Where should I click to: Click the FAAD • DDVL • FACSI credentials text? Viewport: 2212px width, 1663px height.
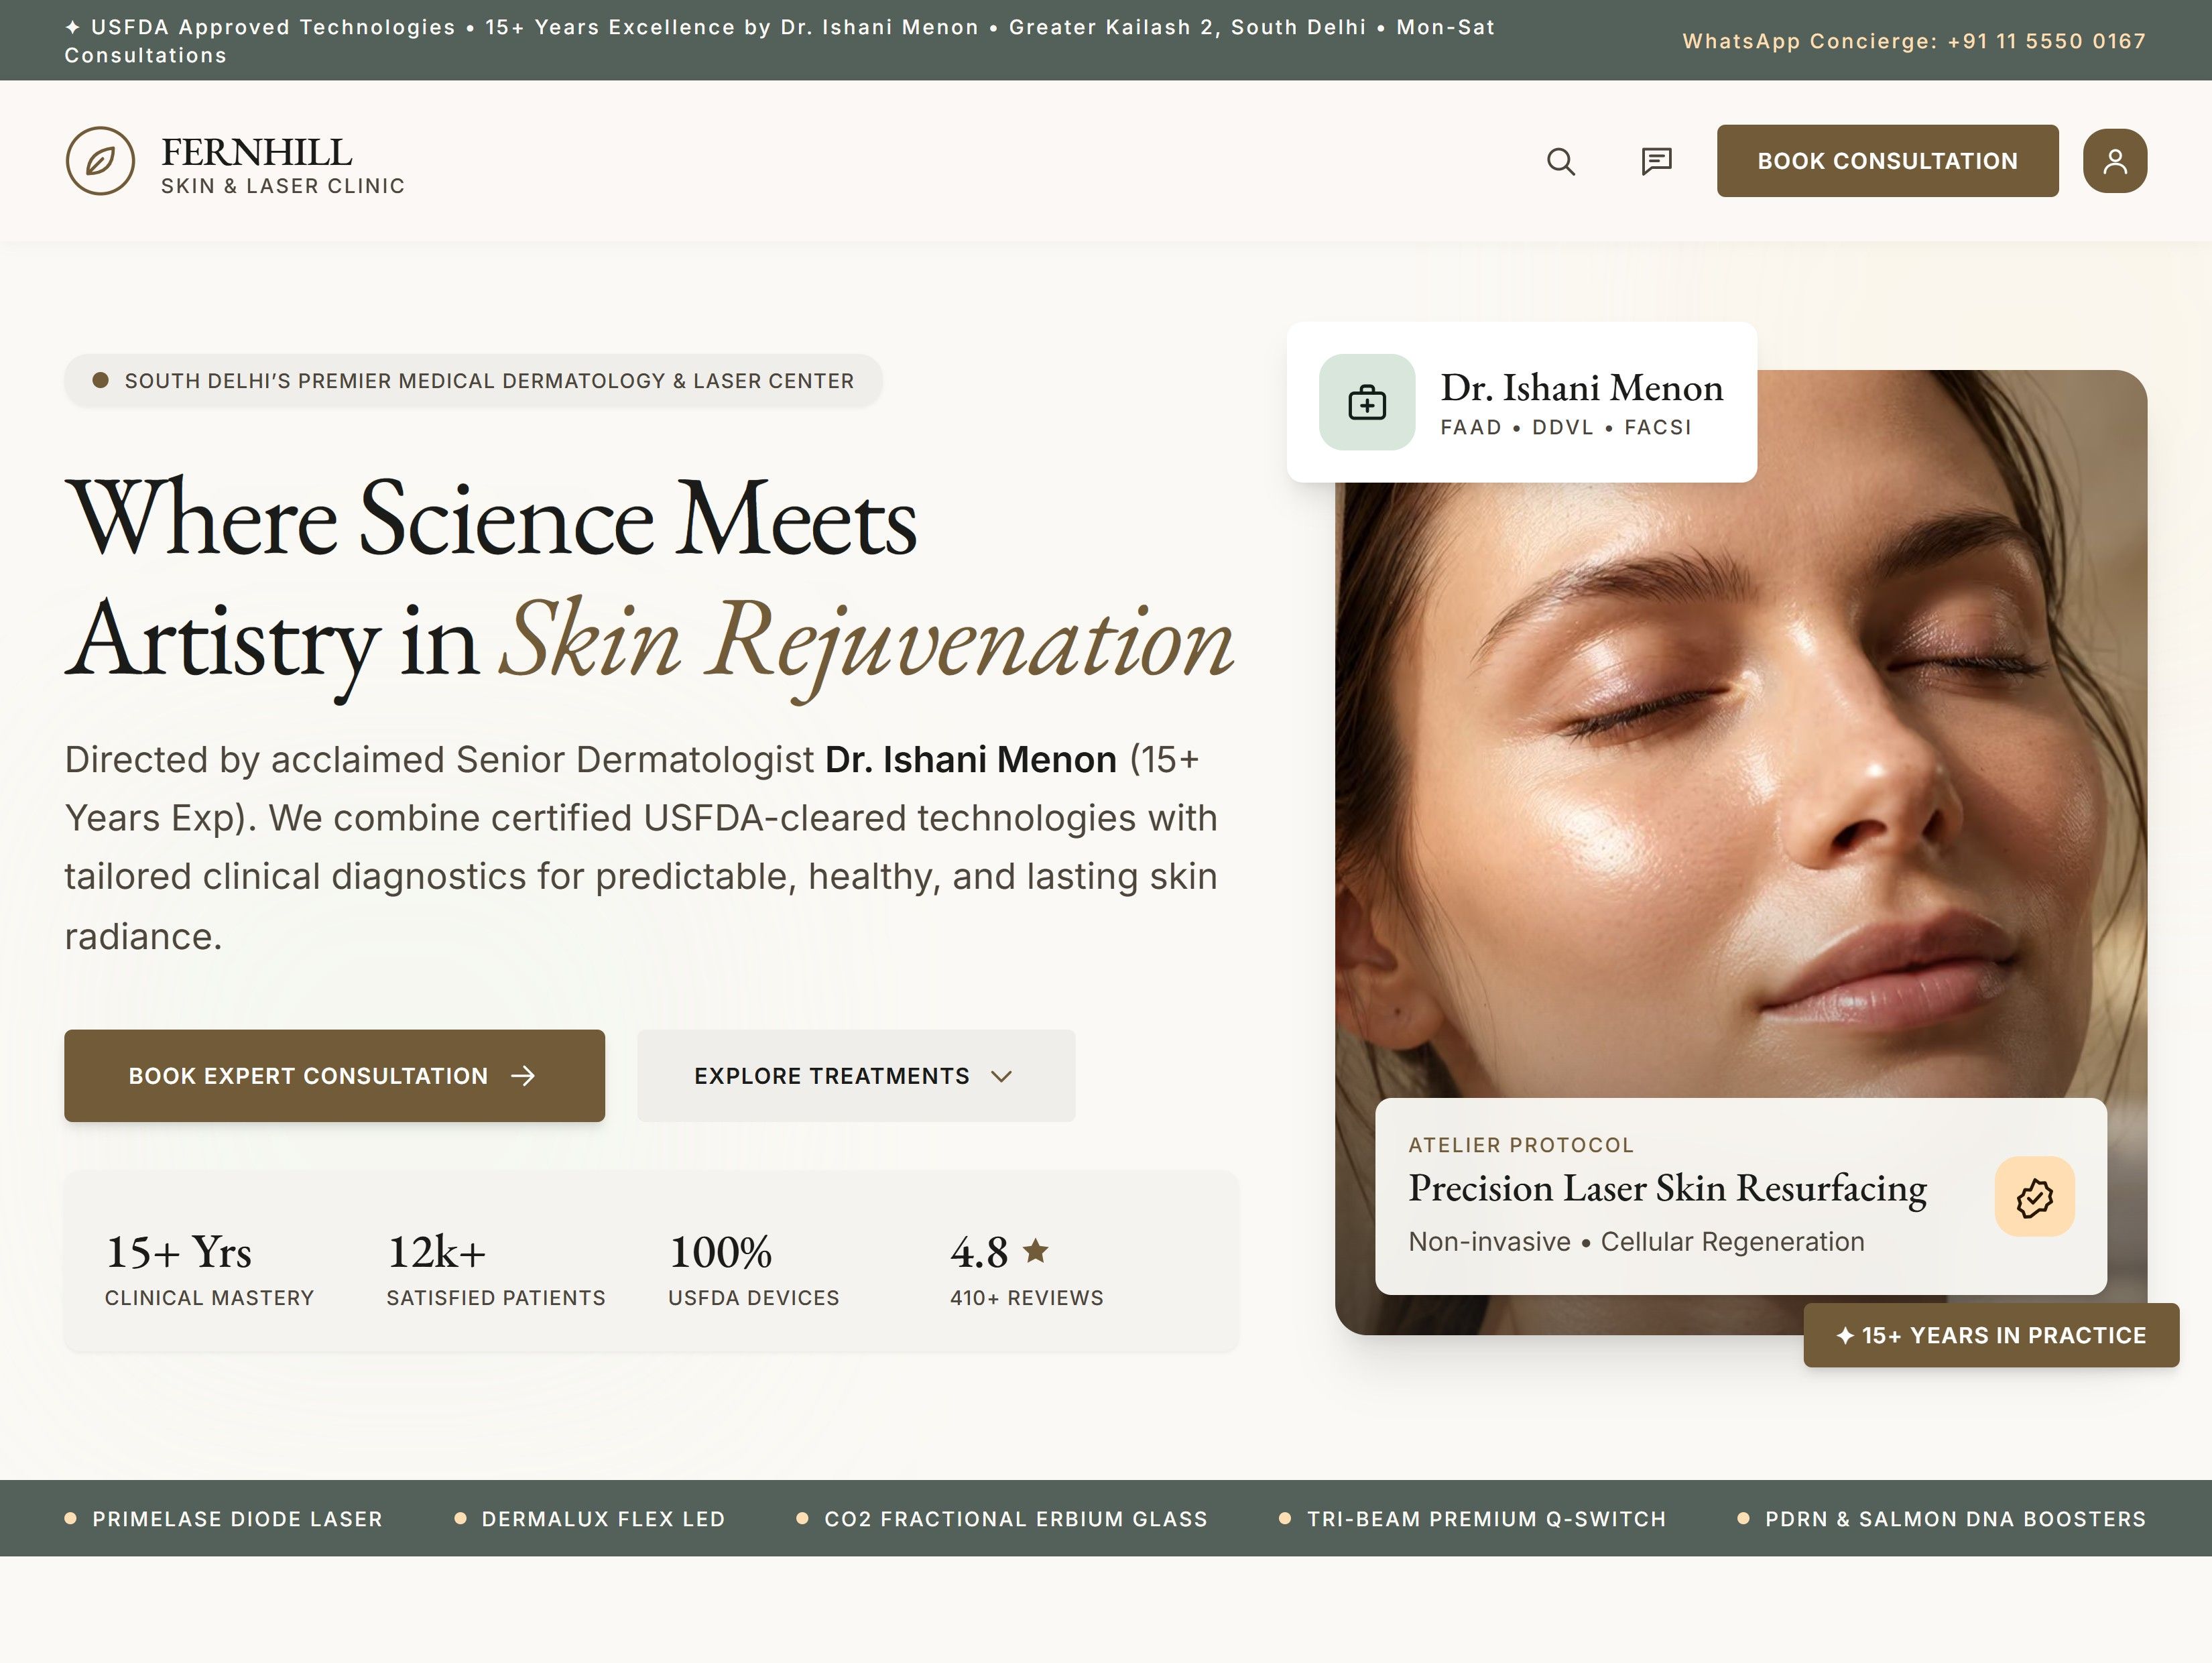point(1566,428)
